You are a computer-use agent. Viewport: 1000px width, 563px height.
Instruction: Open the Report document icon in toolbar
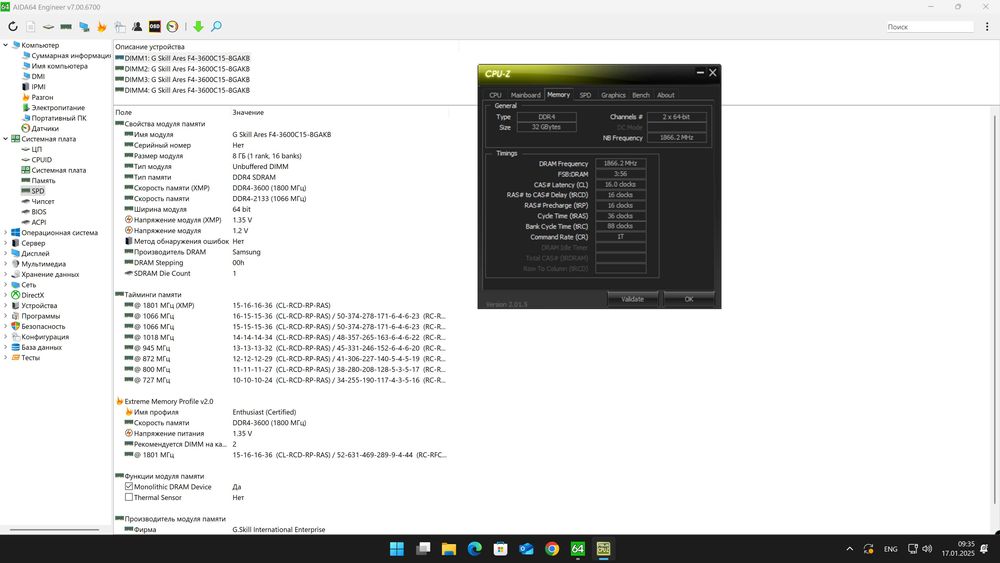pos(31,26)
